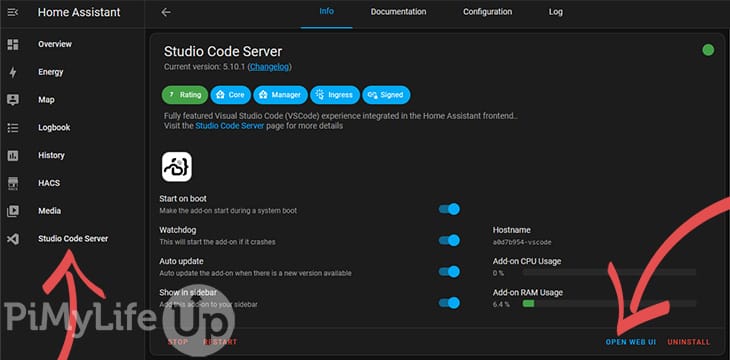The image size is (730, 360).
Task: Click the VS Code sidebar icon
Action: point(13,239)
